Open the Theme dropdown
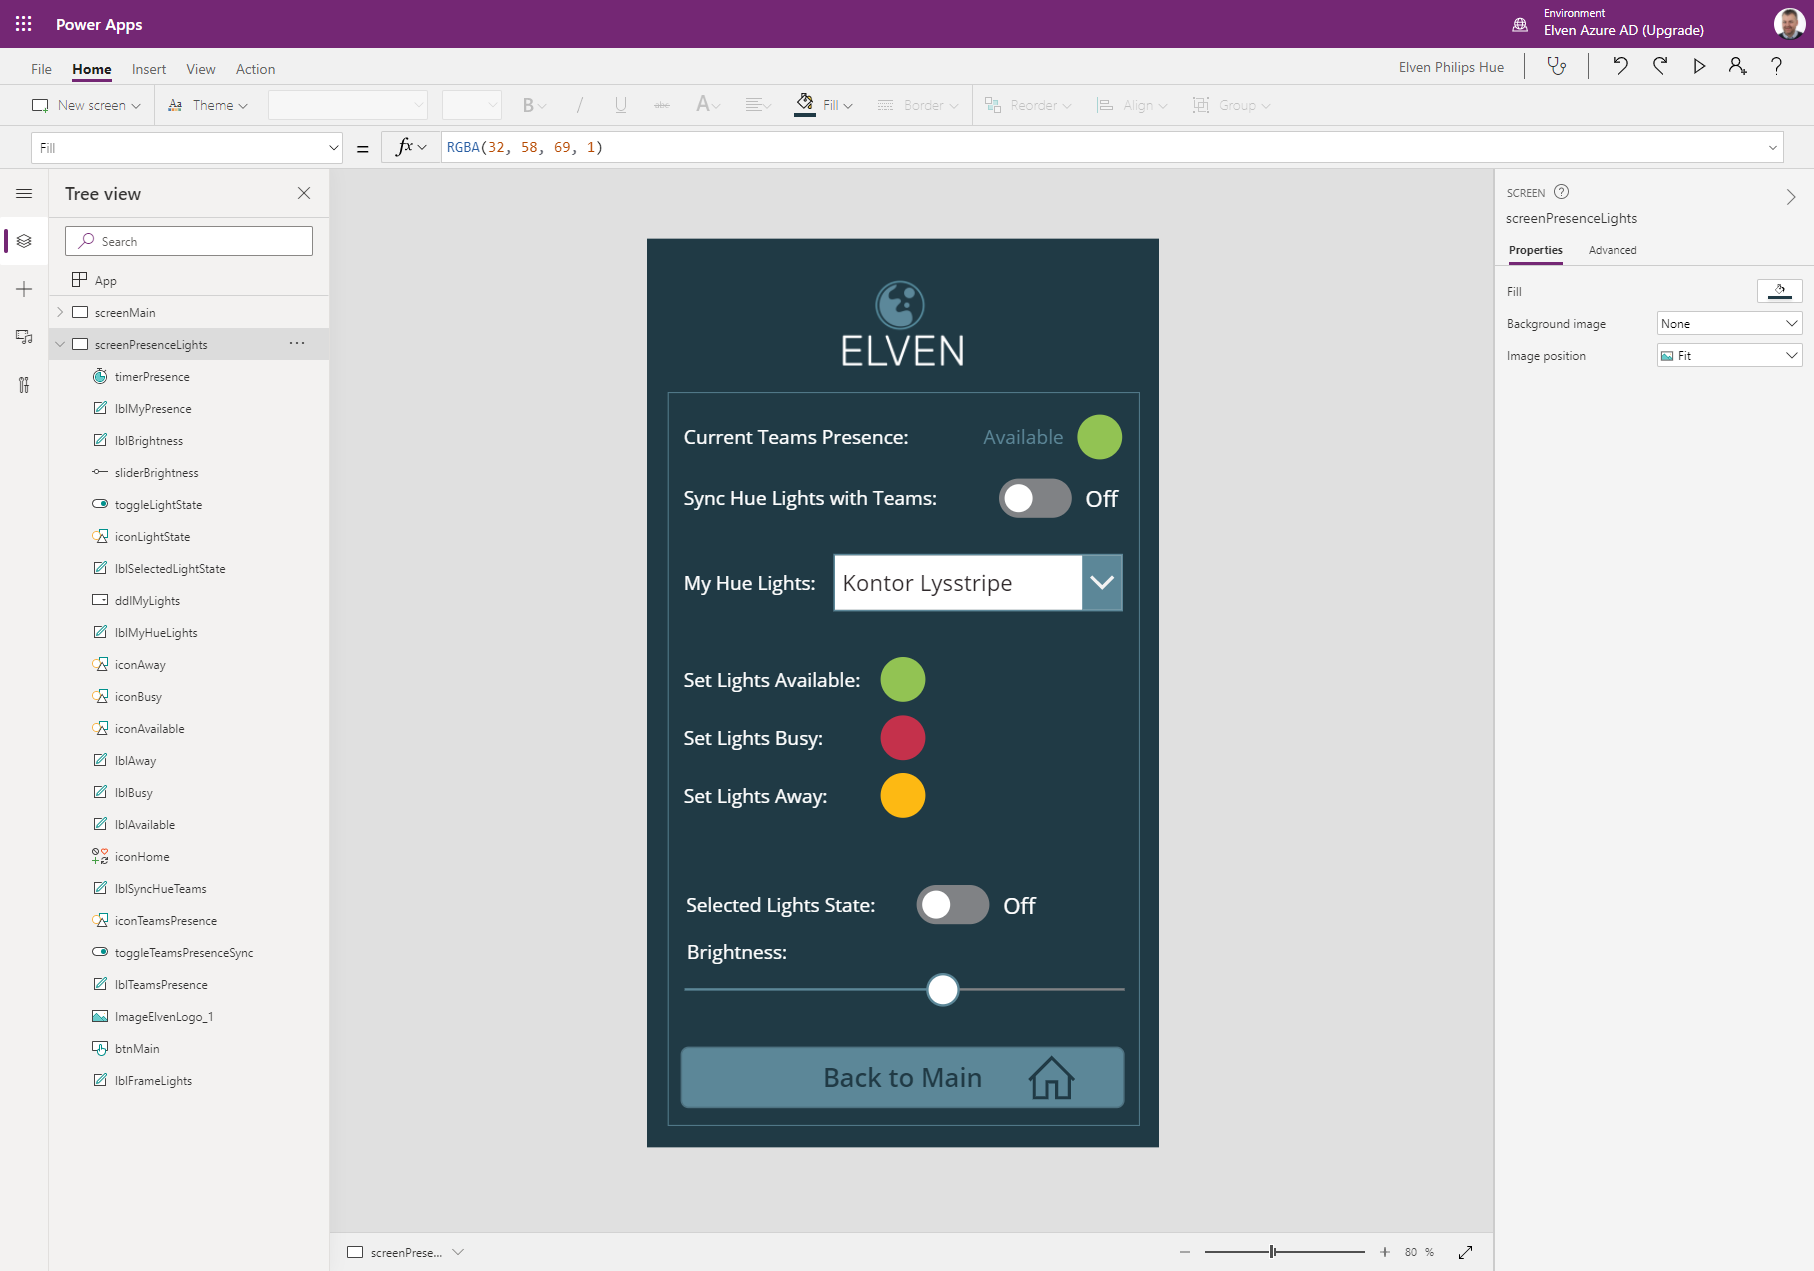Image resolution: width=1814 pixels, height=1271 pixels. pos(207,105)
